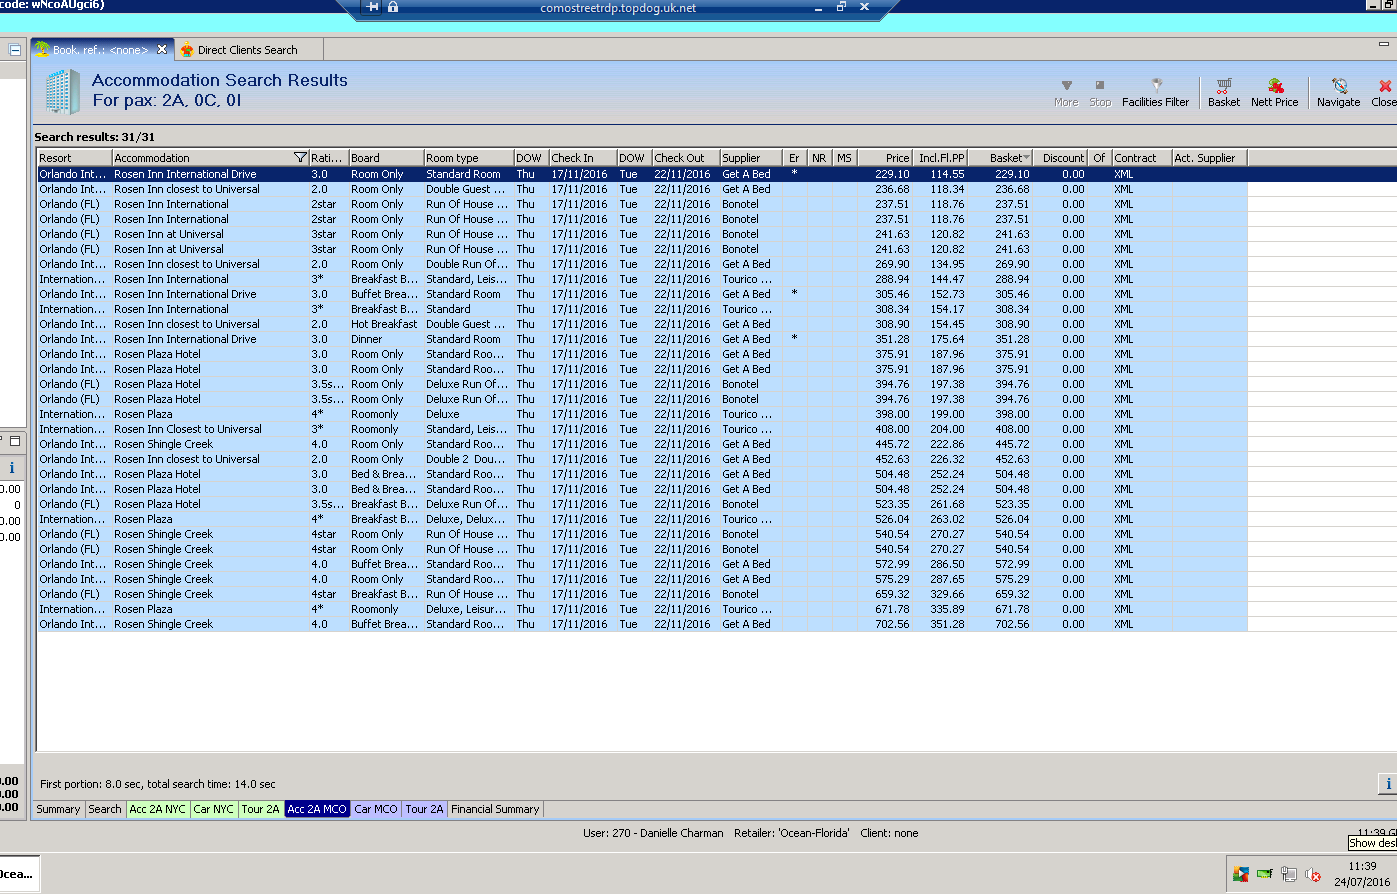1397x894 pixels.
Task: Click the muted volume tray icon
Action: pyautogui.click(x=1313, y=875)
